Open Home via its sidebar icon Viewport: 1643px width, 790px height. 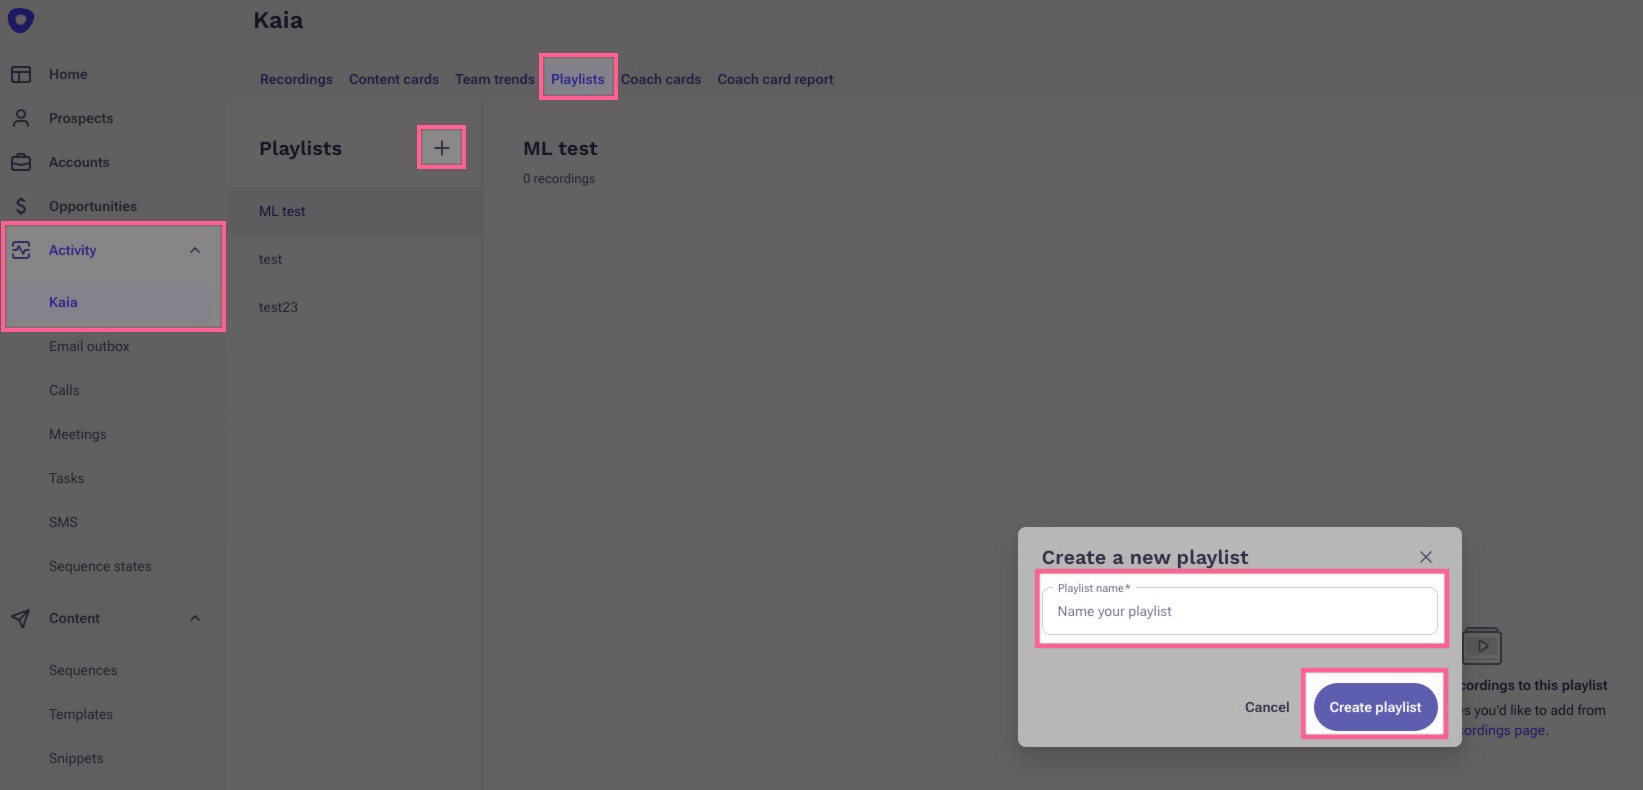[21, 74]
